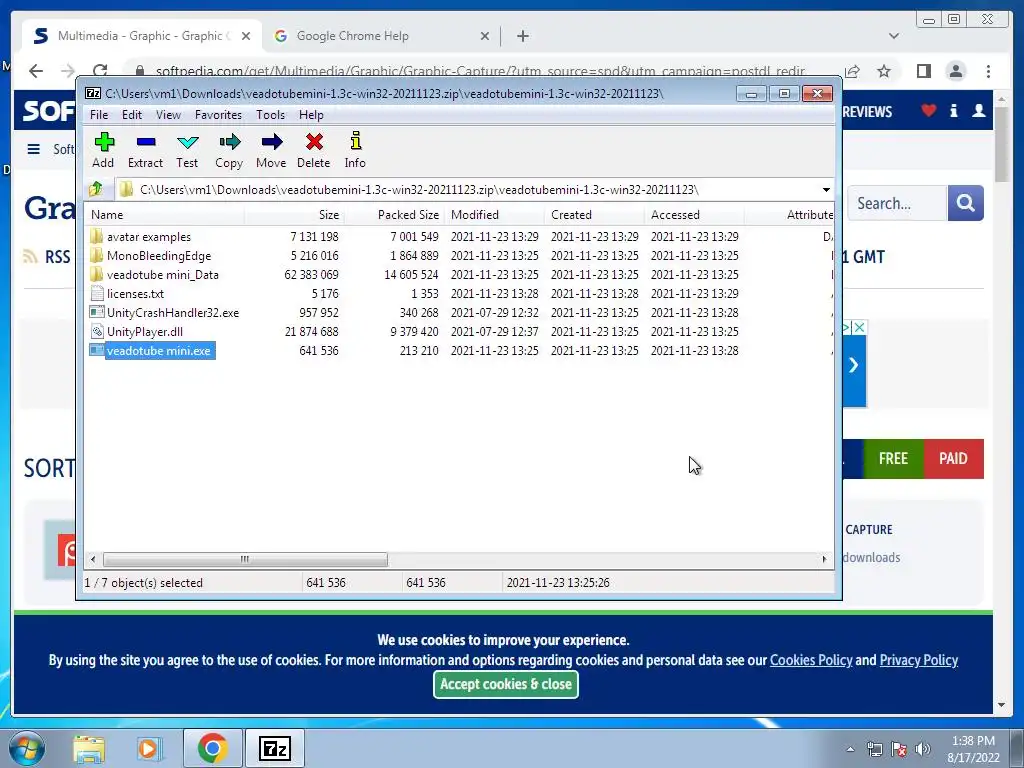Select the licenses.txt file
Screen dimensions: 1024x768
coord(135,294)
